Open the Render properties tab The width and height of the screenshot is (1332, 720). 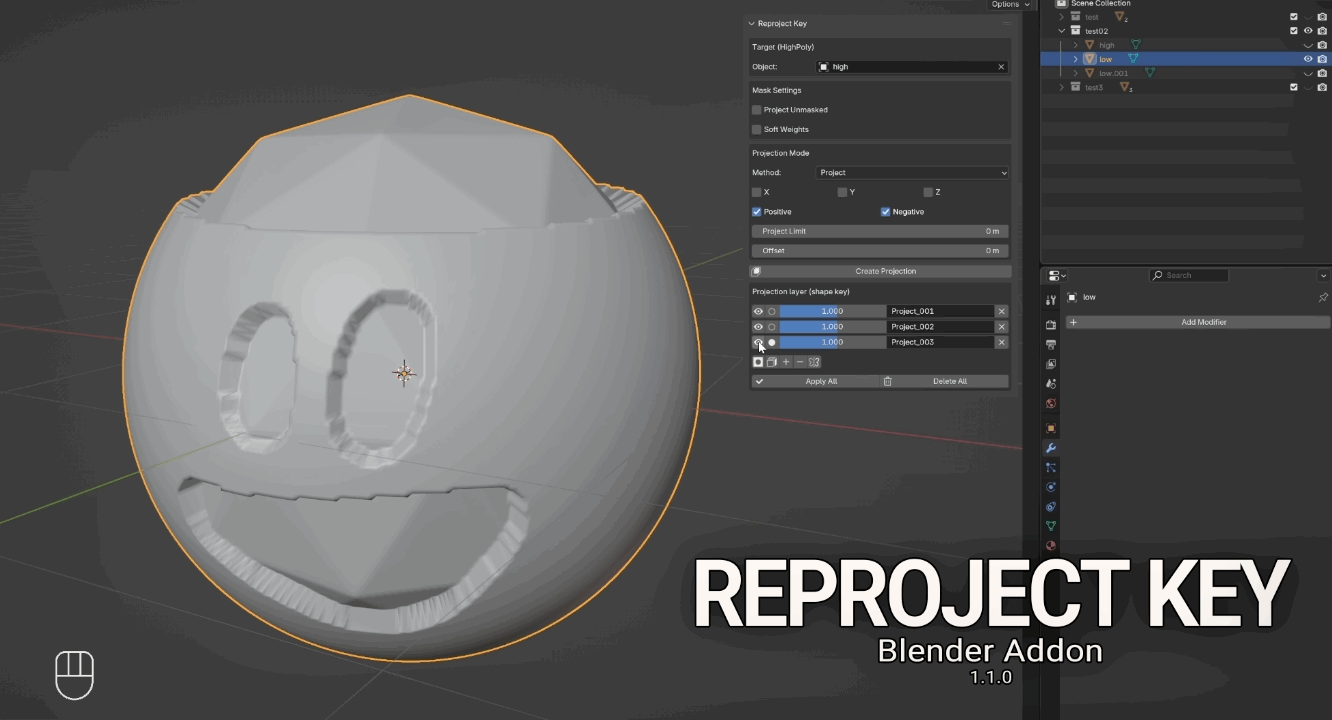pos(1051,325)
